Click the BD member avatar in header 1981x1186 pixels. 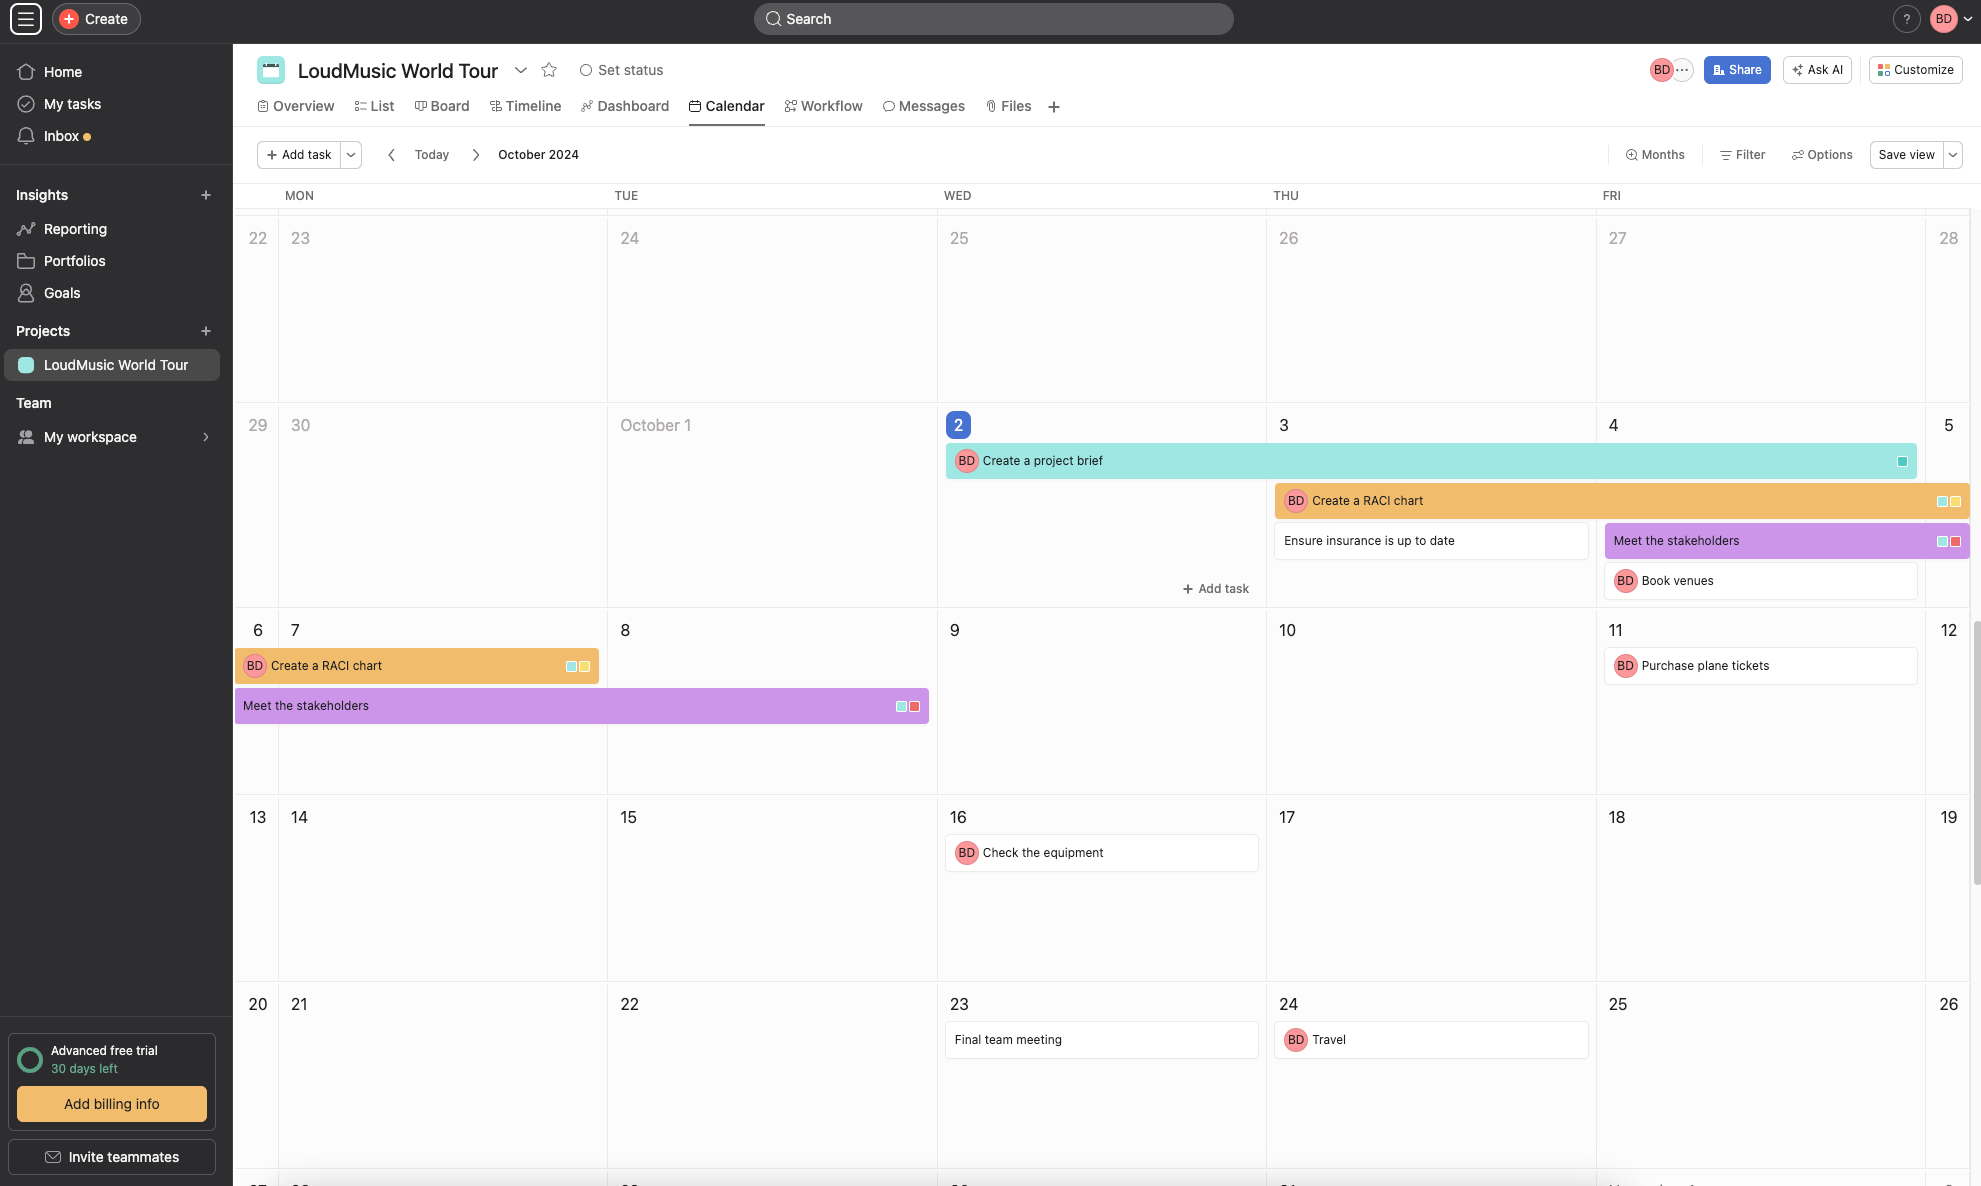coord(1661,70)
